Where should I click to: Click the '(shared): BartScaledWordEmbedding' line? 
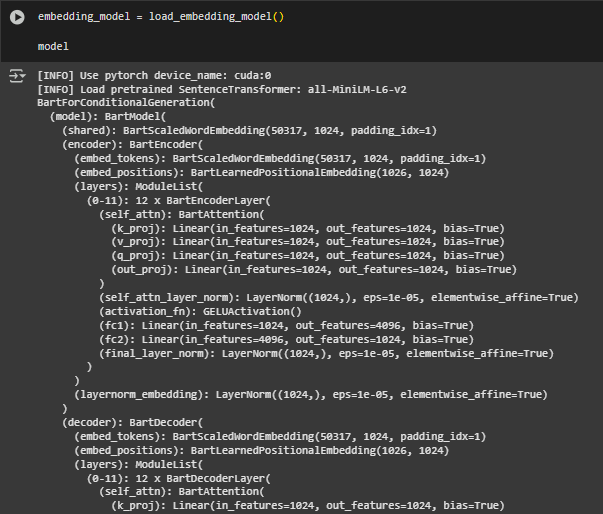pyautogui.click(x=250, y=130)
